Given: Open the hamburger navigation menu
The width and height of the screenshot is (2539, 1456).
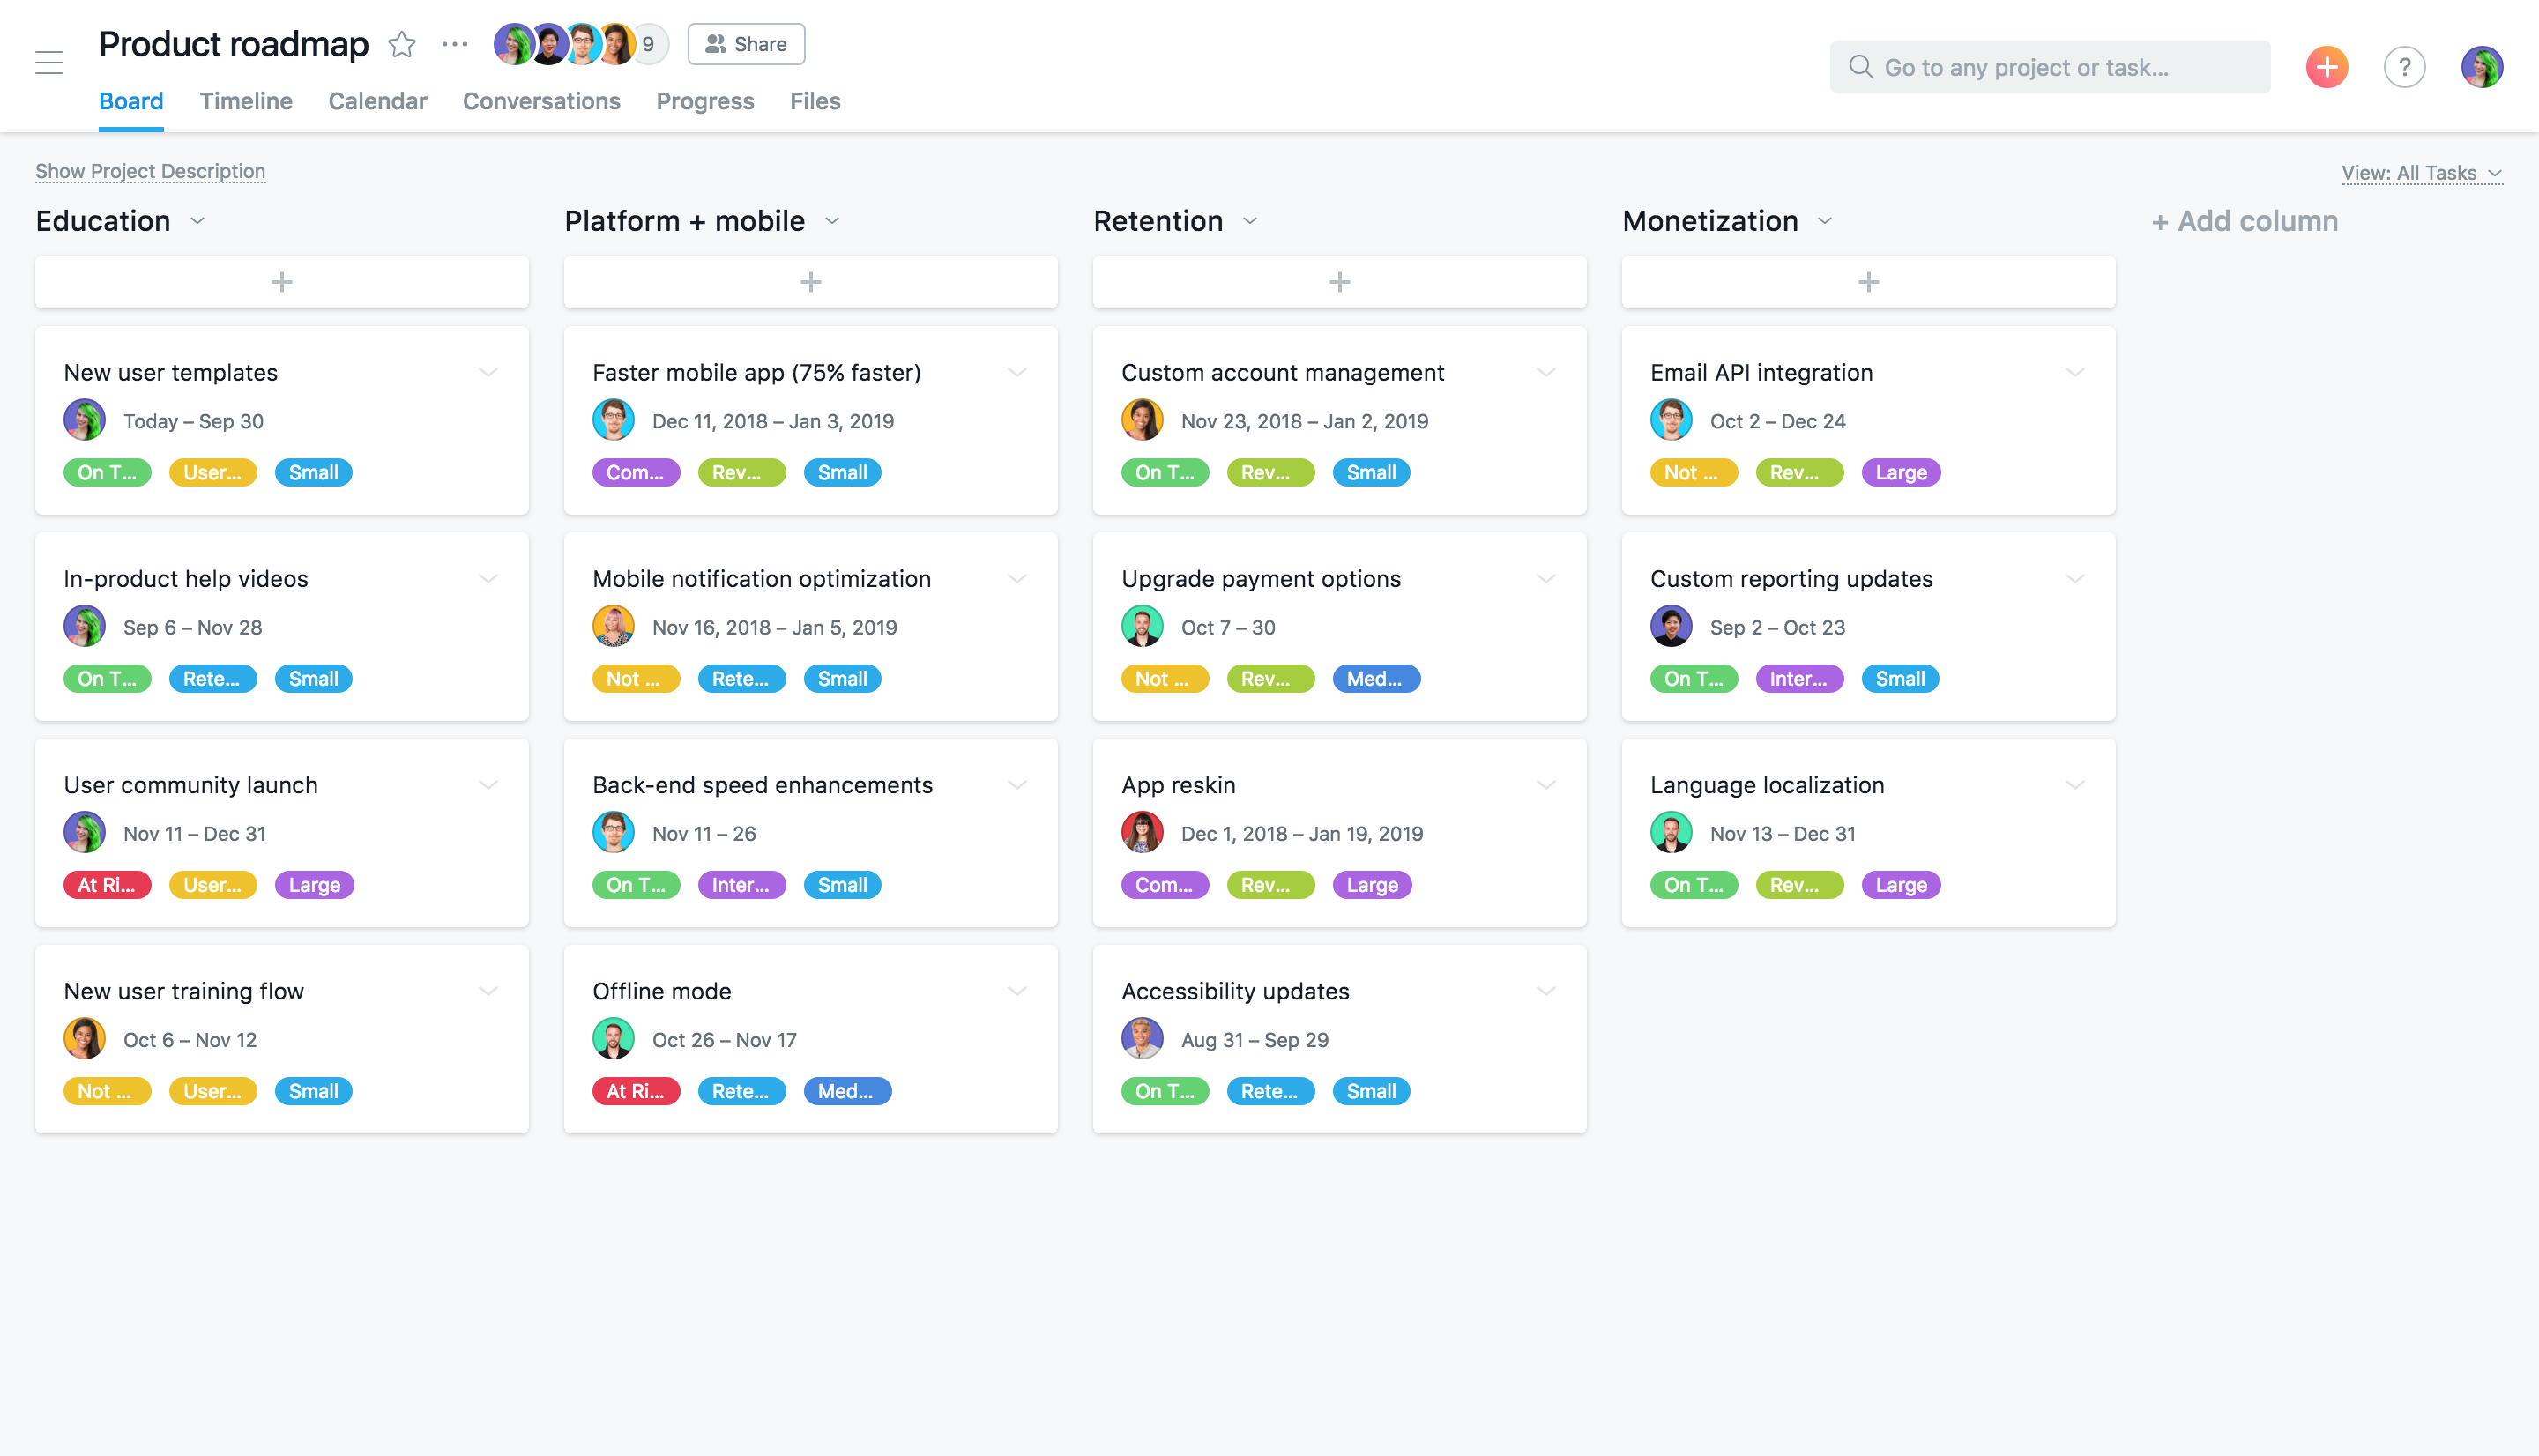Looking at the screenshot, I should 49,62.
